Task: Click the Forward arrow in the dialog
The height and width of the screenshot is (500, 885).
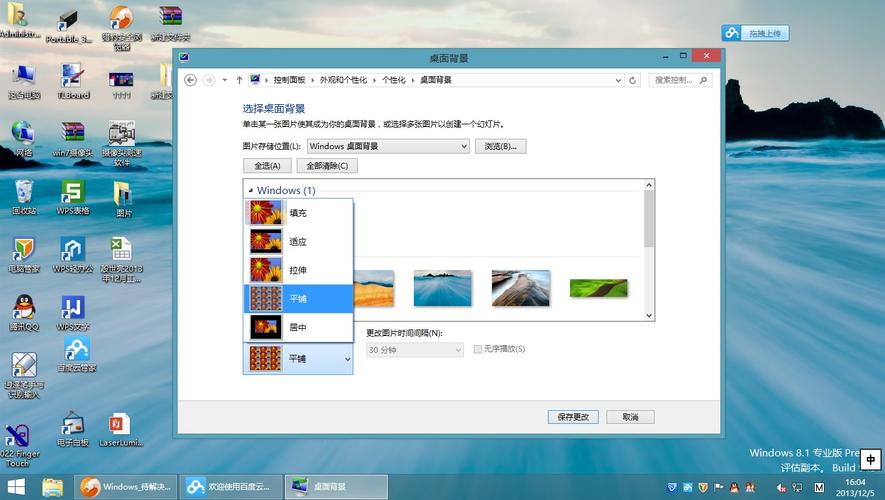Action: [x=209, y=80]
